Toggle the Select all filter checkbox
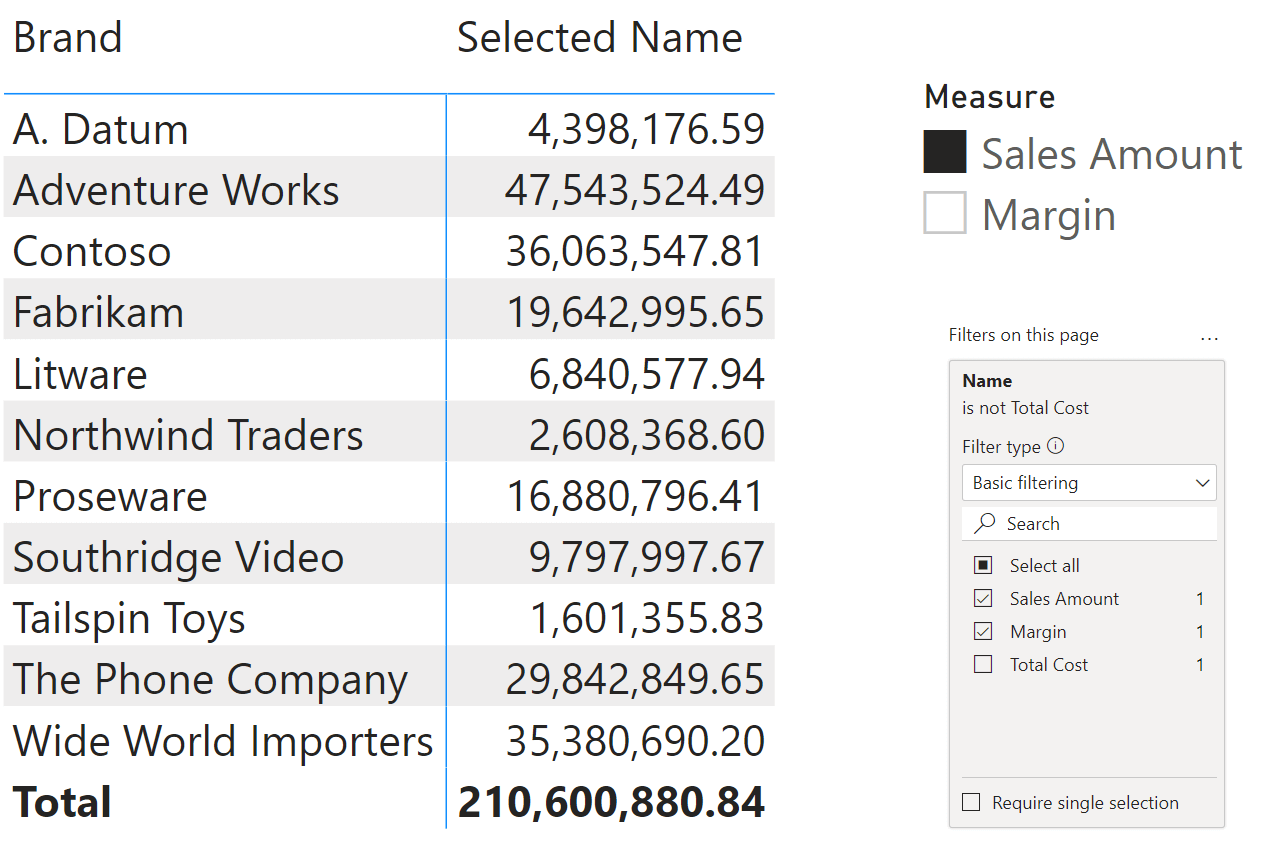This screenshot has width=1274, height=859. (x=983, y=565)
